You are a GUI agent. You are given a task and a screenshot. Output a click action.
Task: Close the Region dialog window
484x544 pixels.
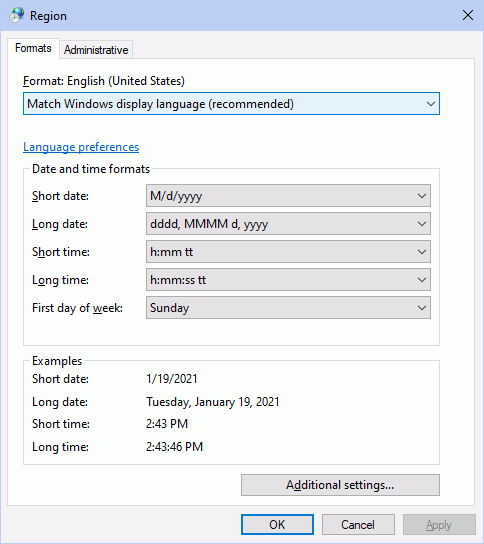coord(468,15)
